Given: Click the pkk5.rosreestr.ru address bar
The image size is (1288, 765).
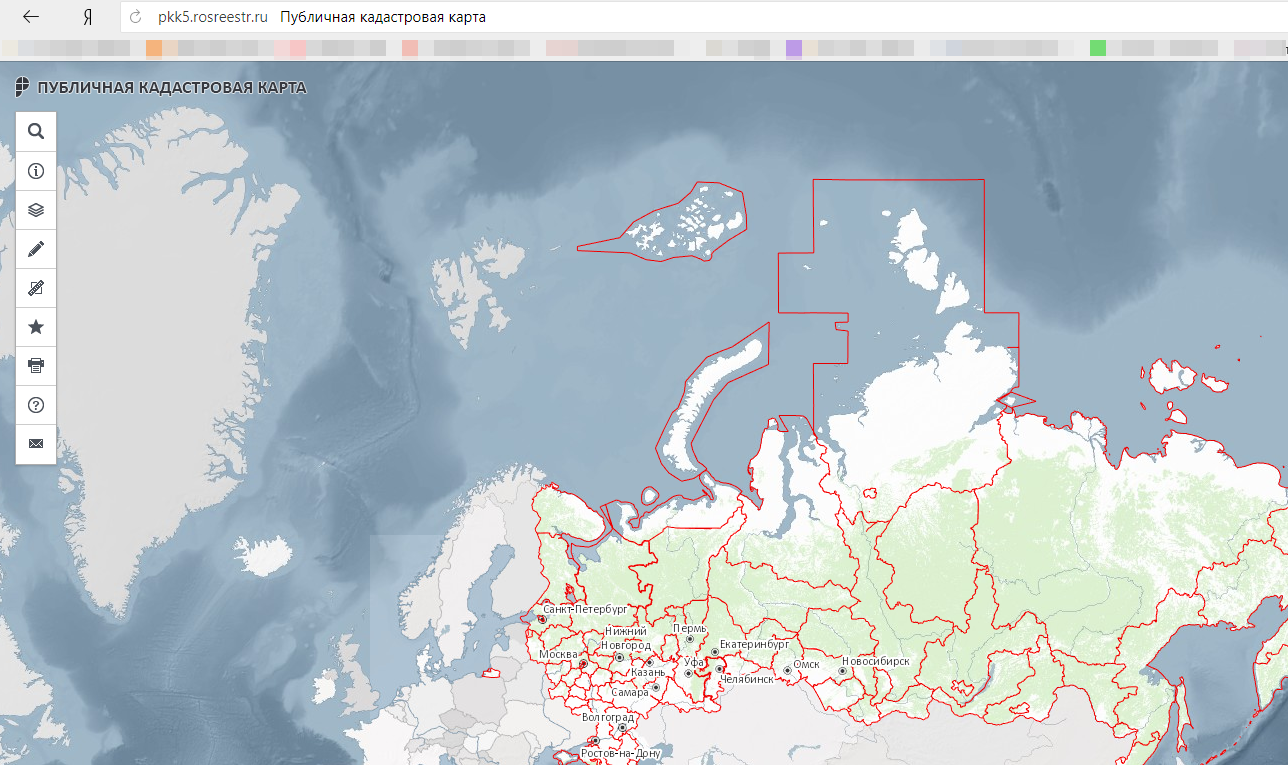Looking at the screenshot, I should [213, 17].
